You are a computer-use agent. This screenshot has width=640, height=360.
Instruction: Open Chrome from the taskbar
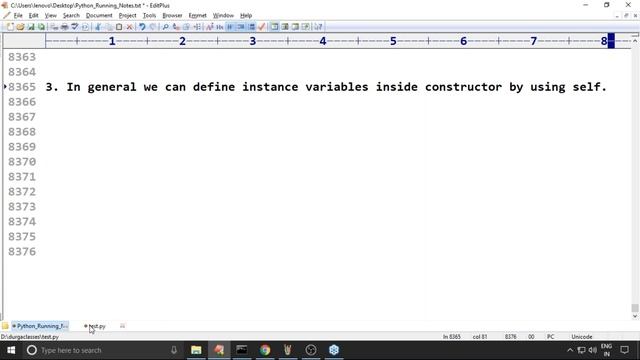[x=265, y=350]
